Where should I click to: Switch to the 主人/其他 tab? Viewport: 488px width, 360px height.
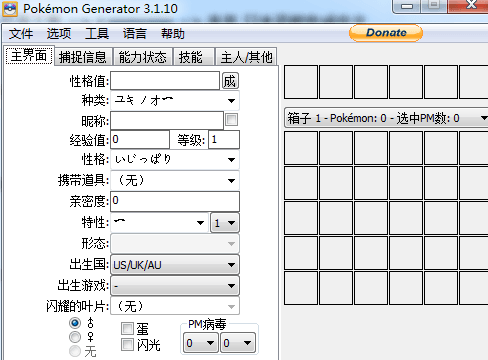click(x=246, y=57)
